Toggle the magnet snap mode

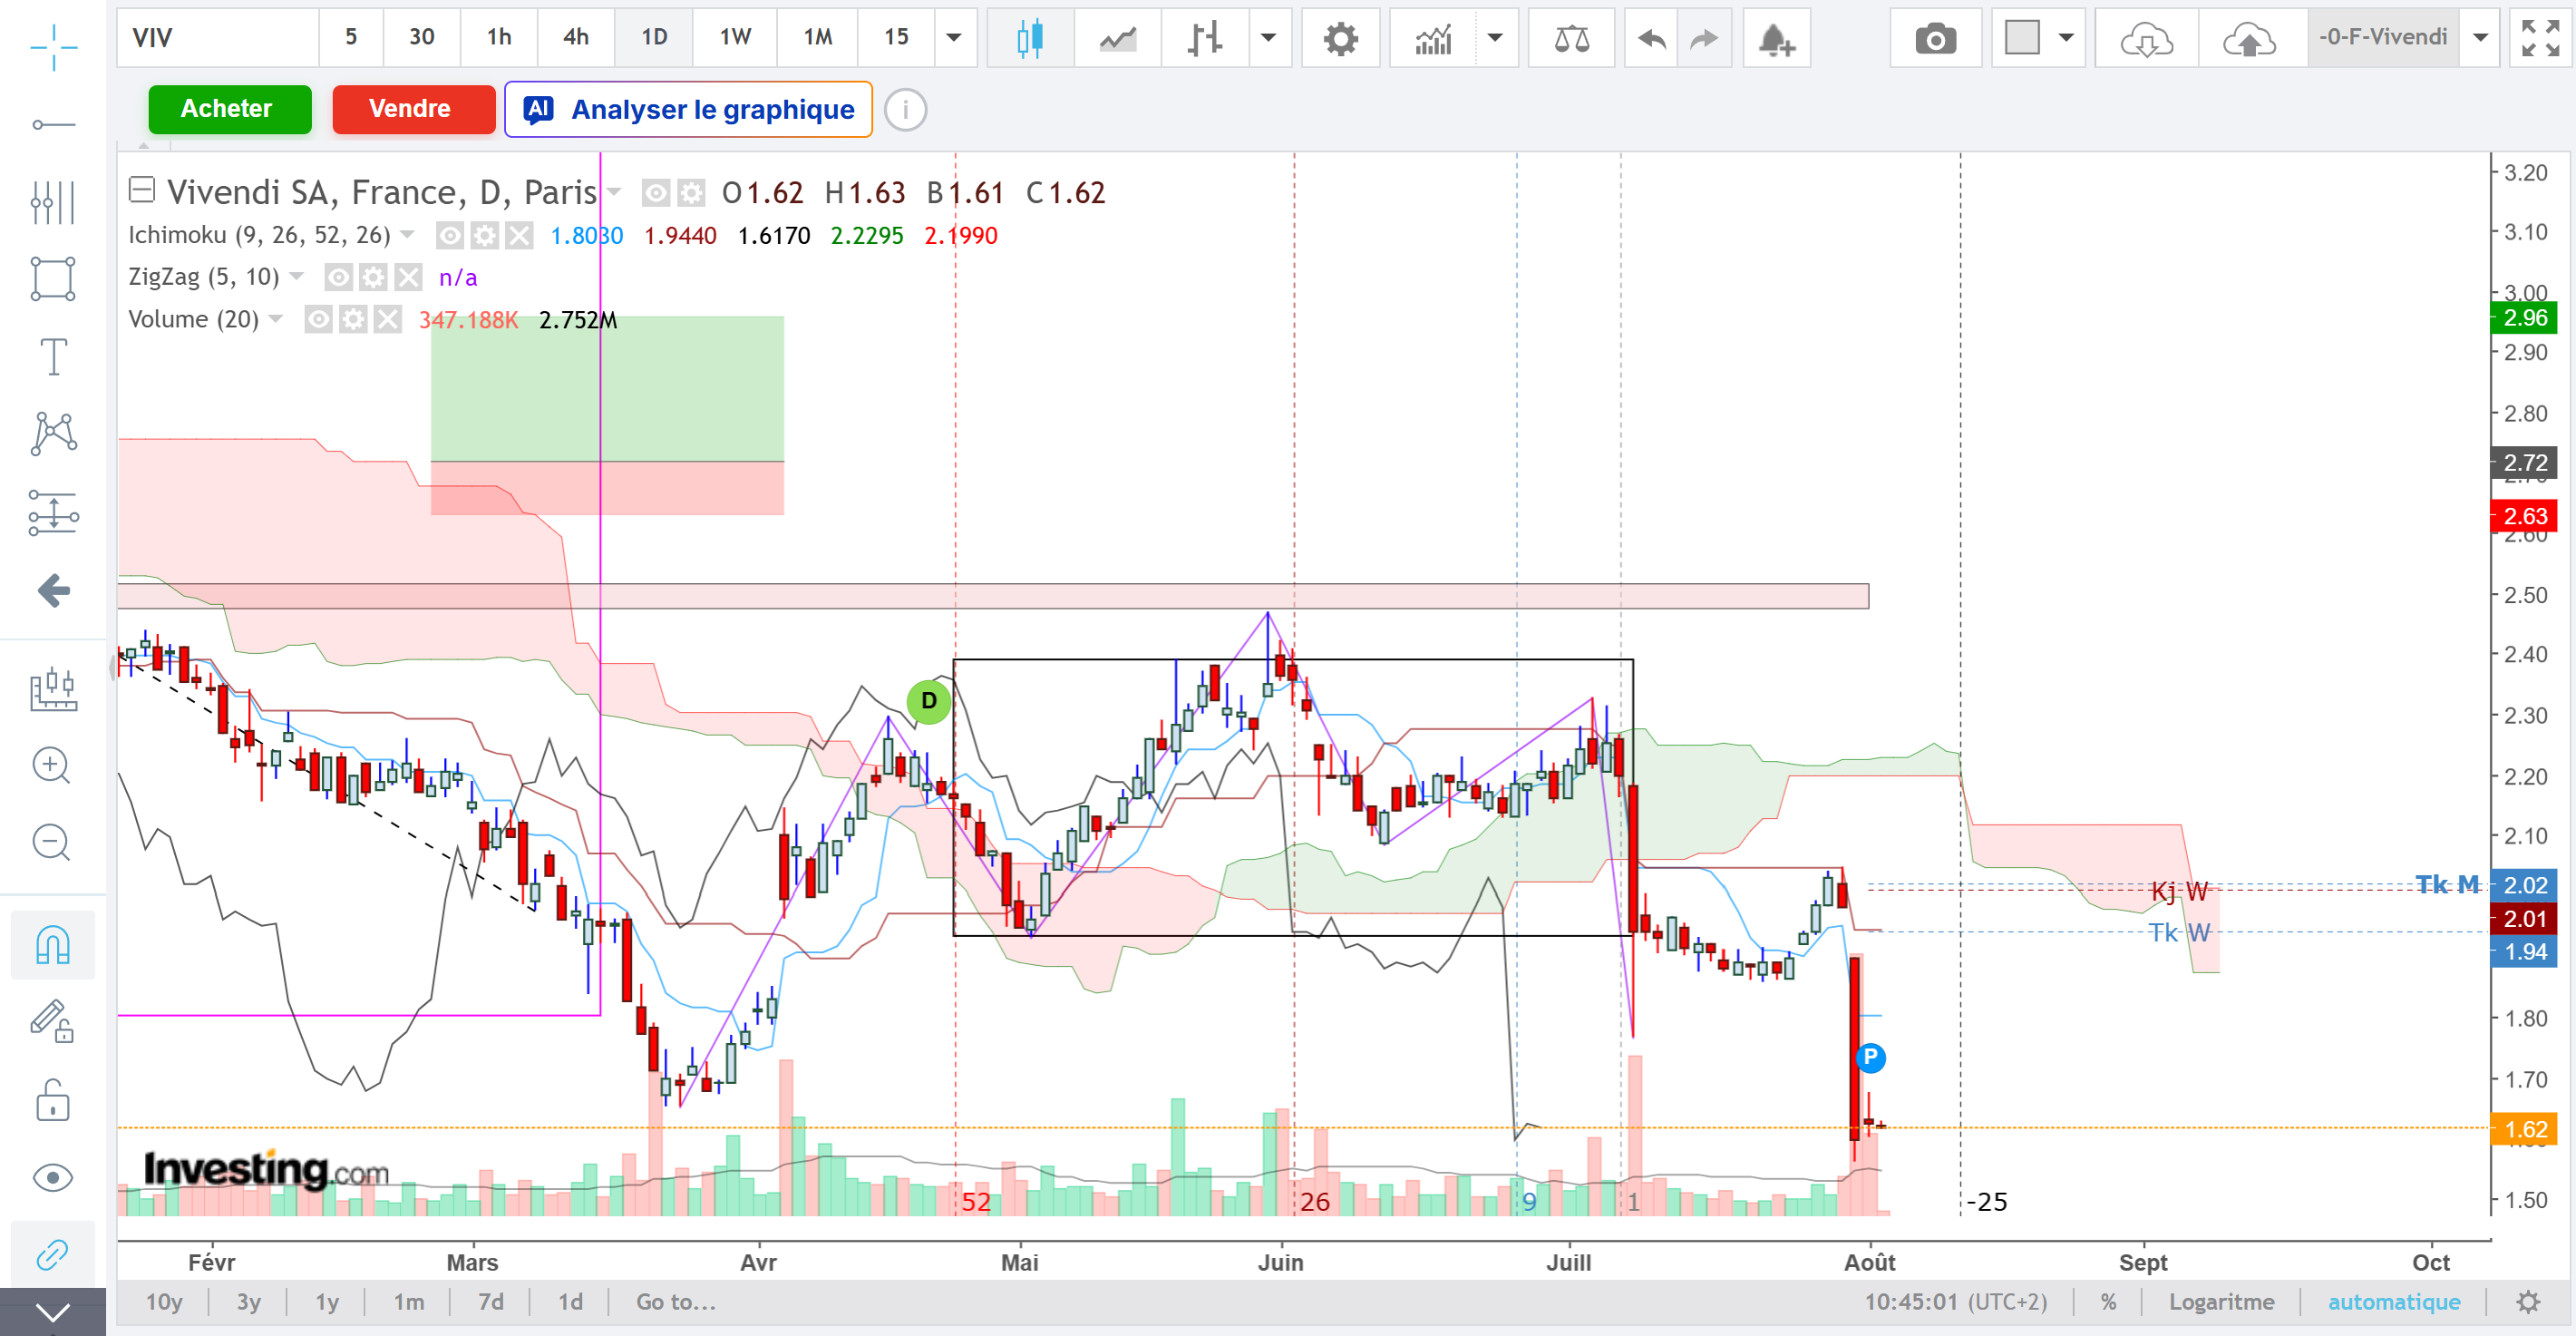click(x=53, y=944)
